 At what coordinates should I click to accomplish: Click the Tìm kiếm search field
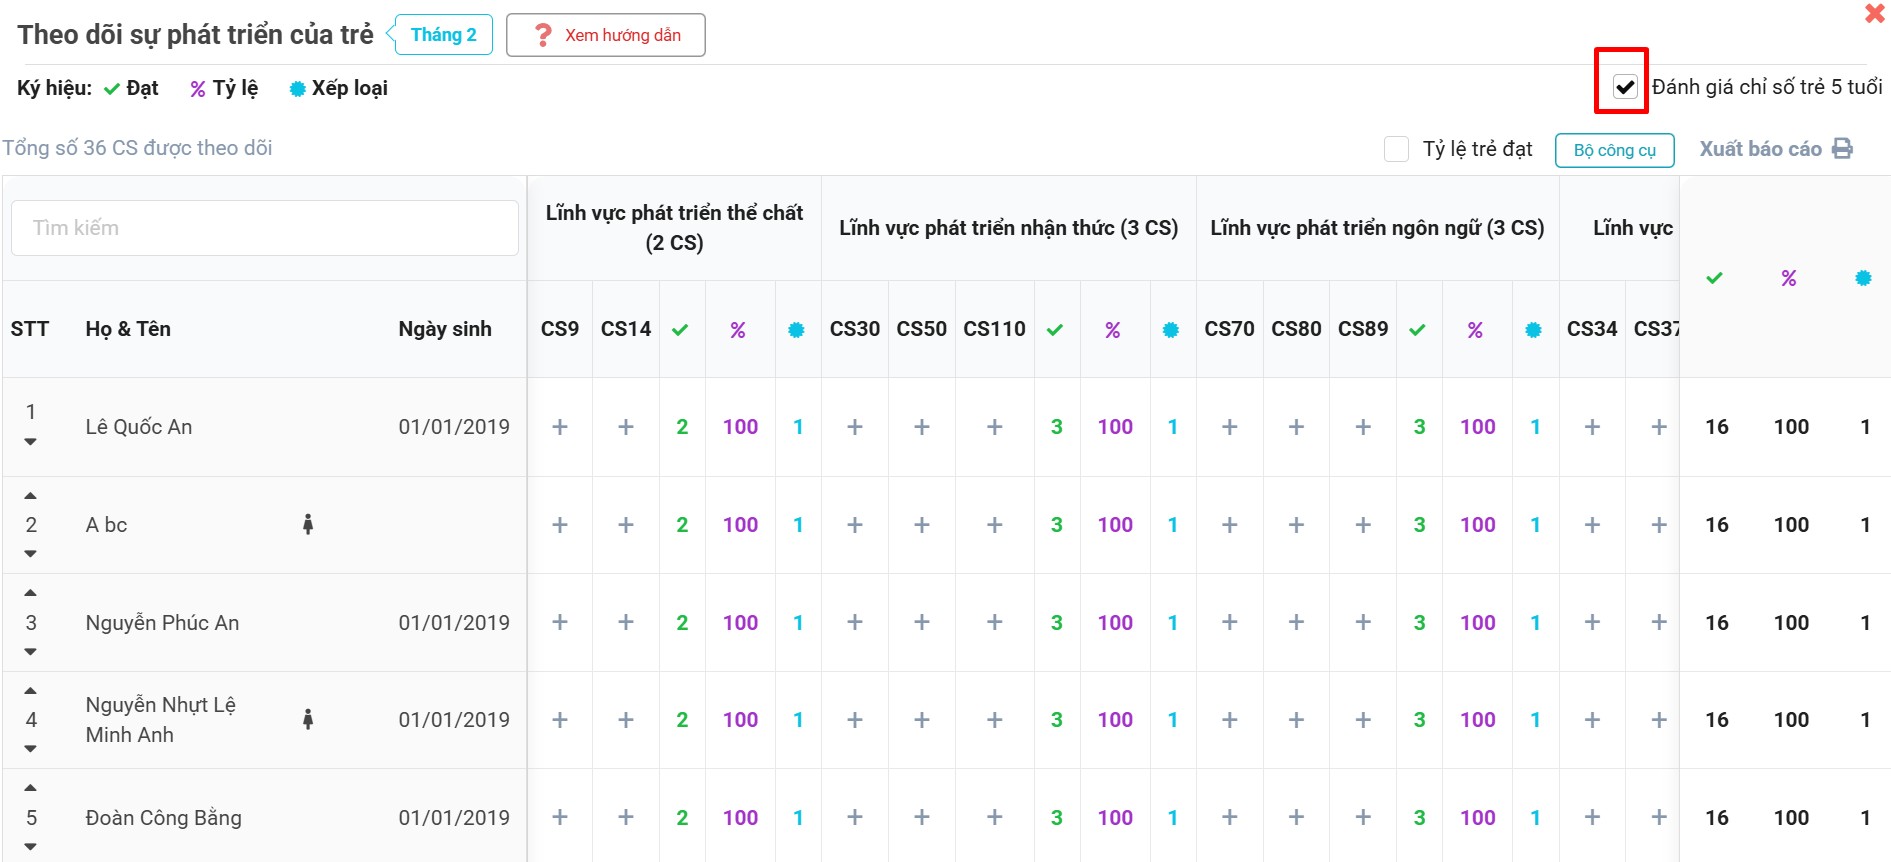coord(265,228)
